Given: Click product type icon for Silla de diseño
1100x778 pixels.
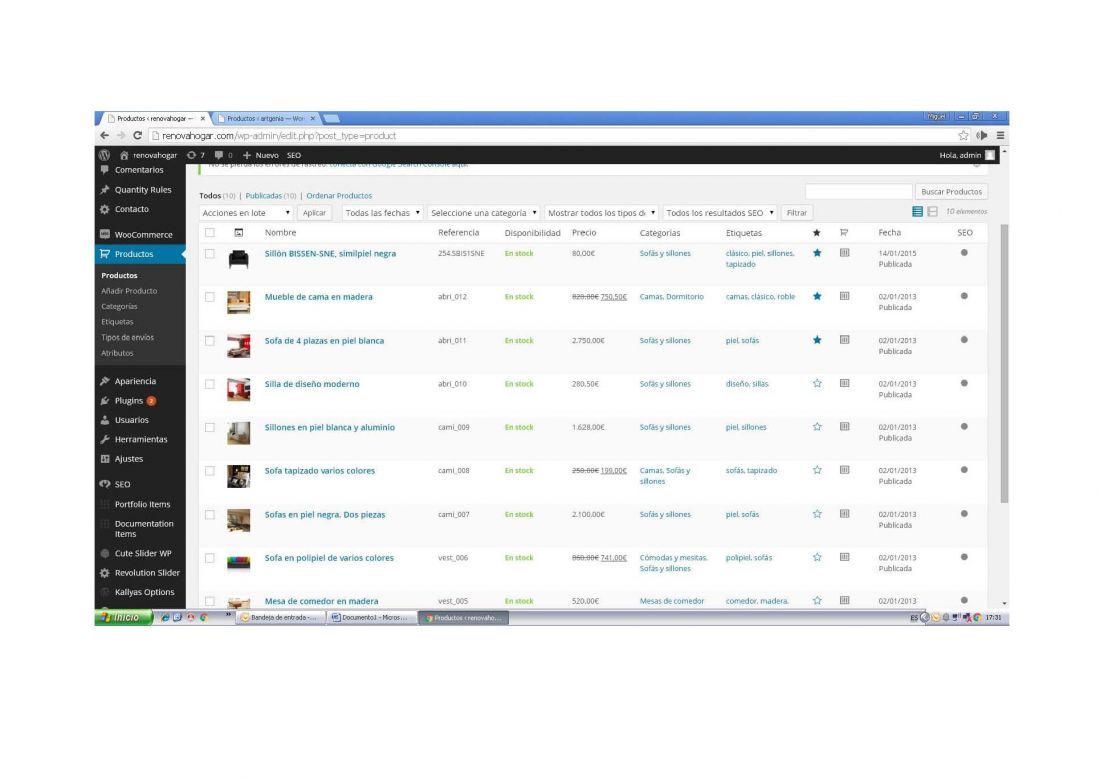Looking at the screenshot, I should (845, 384).
